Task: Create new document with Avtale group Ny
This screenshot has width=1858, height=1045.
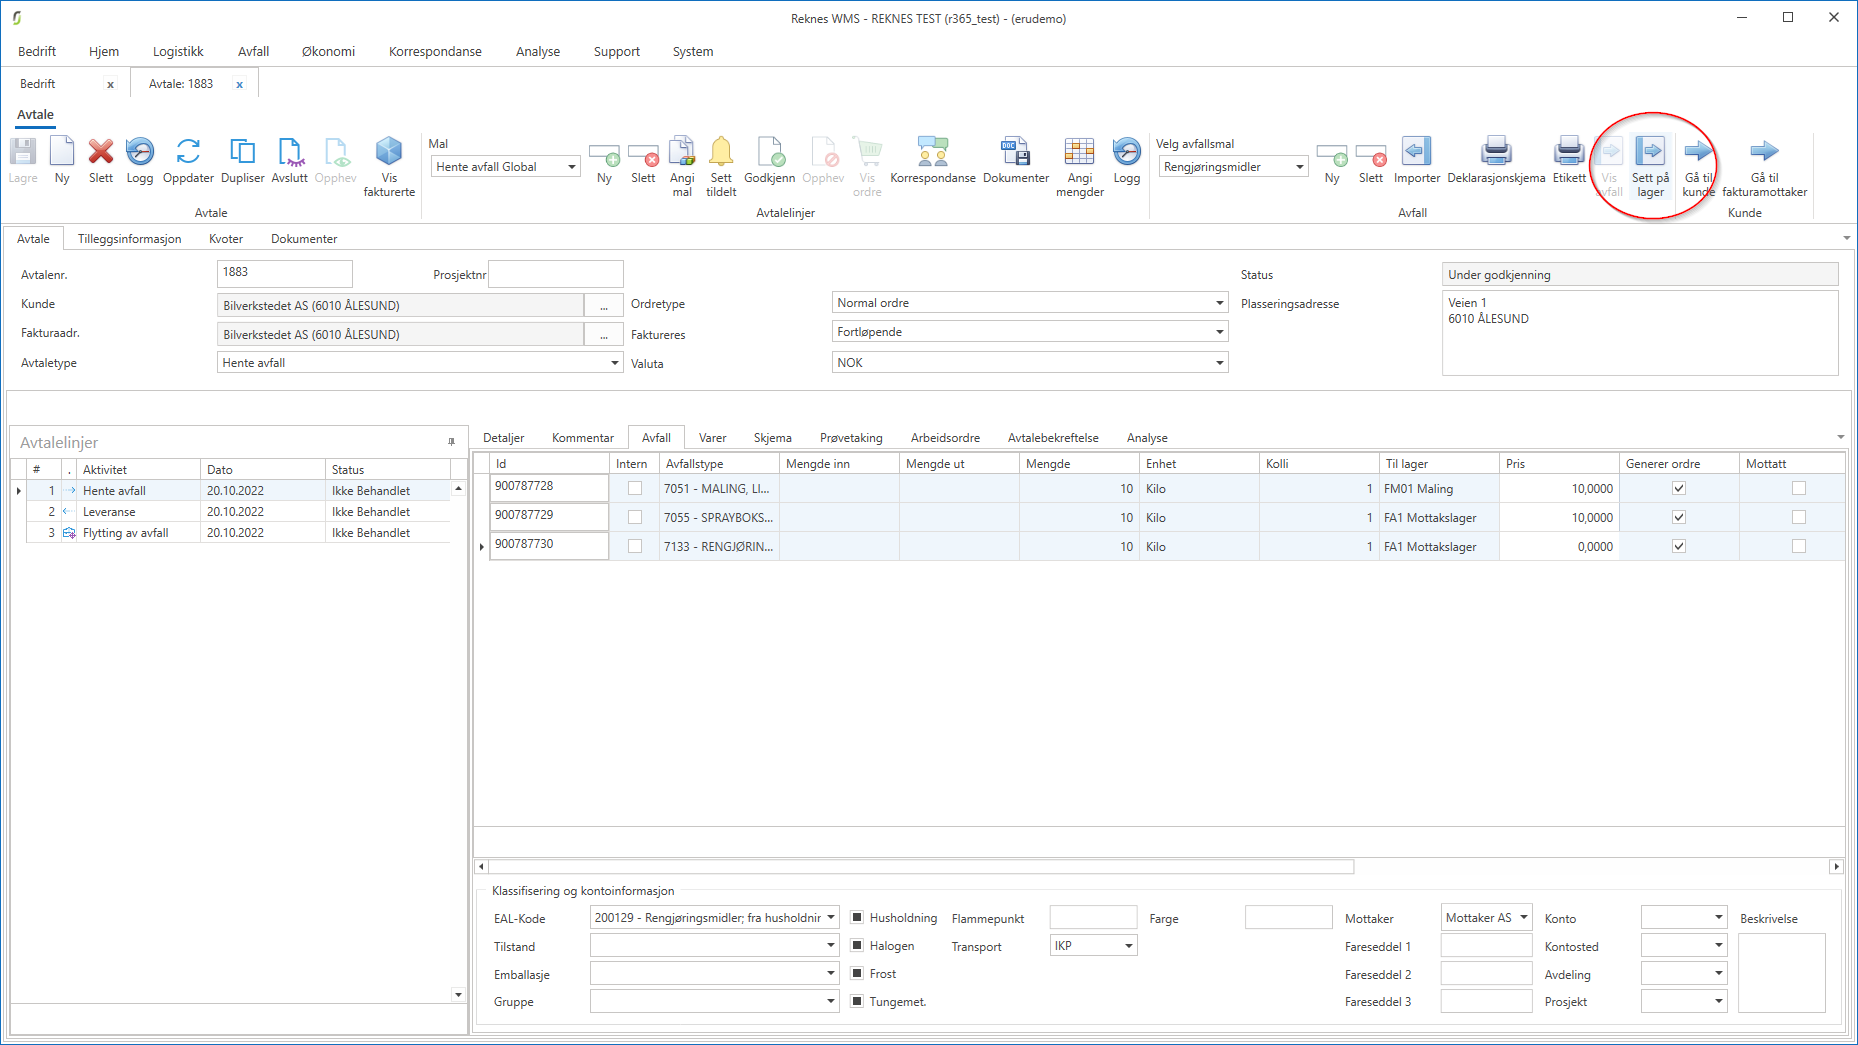Action: point(62,161)
